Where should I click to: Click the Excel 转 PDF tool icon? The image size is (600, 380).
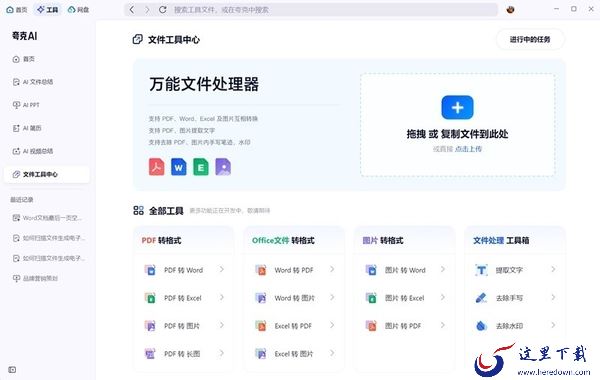[261, 326]
